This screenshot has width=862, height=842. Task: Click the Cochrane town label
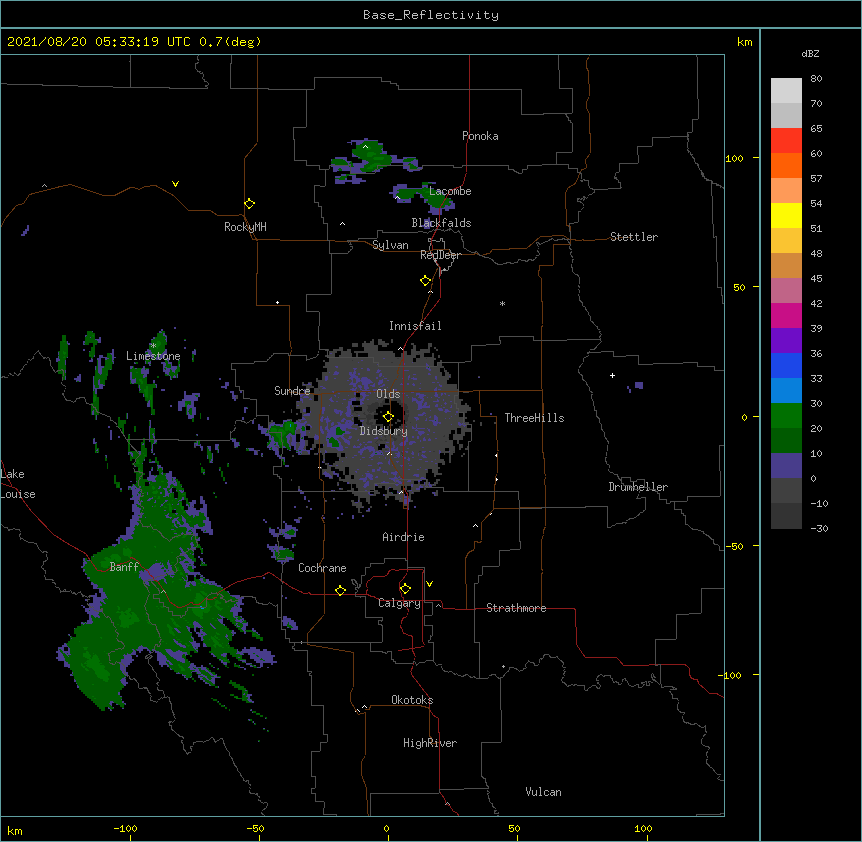click(x=322, y=568)
